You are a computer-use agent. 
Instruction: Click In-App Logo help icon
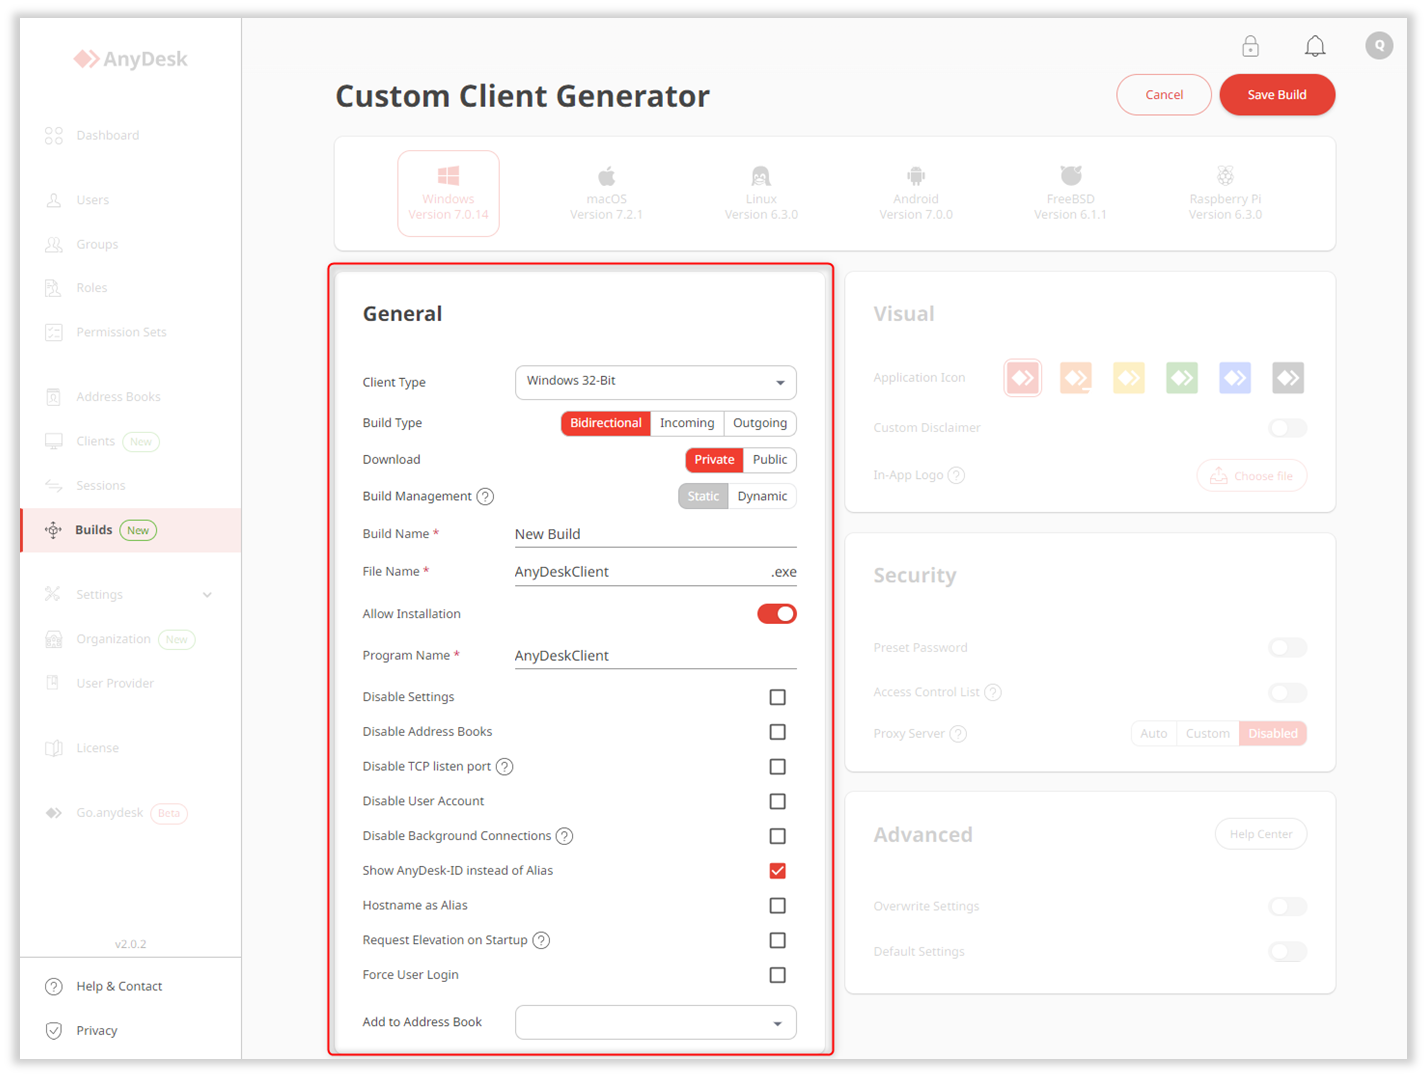click(957, 475)
